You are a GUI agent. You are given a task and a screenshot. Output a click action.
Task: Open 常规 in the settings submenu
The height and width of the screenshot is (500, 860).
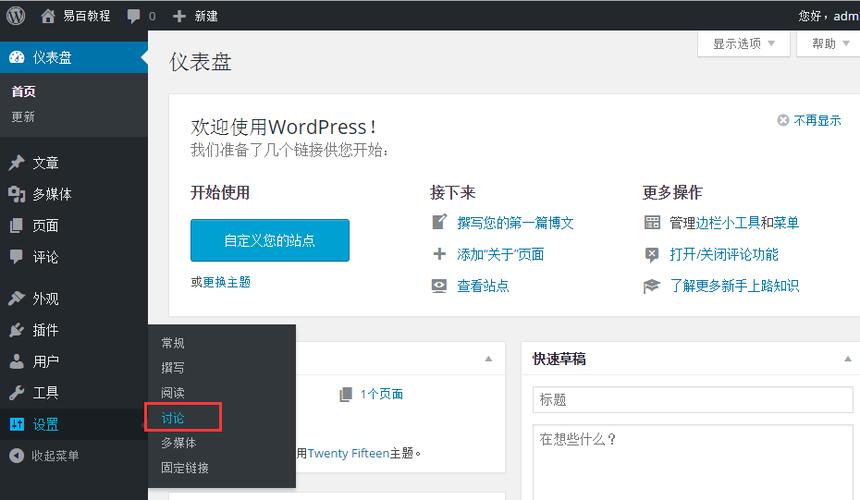(173, 343)
